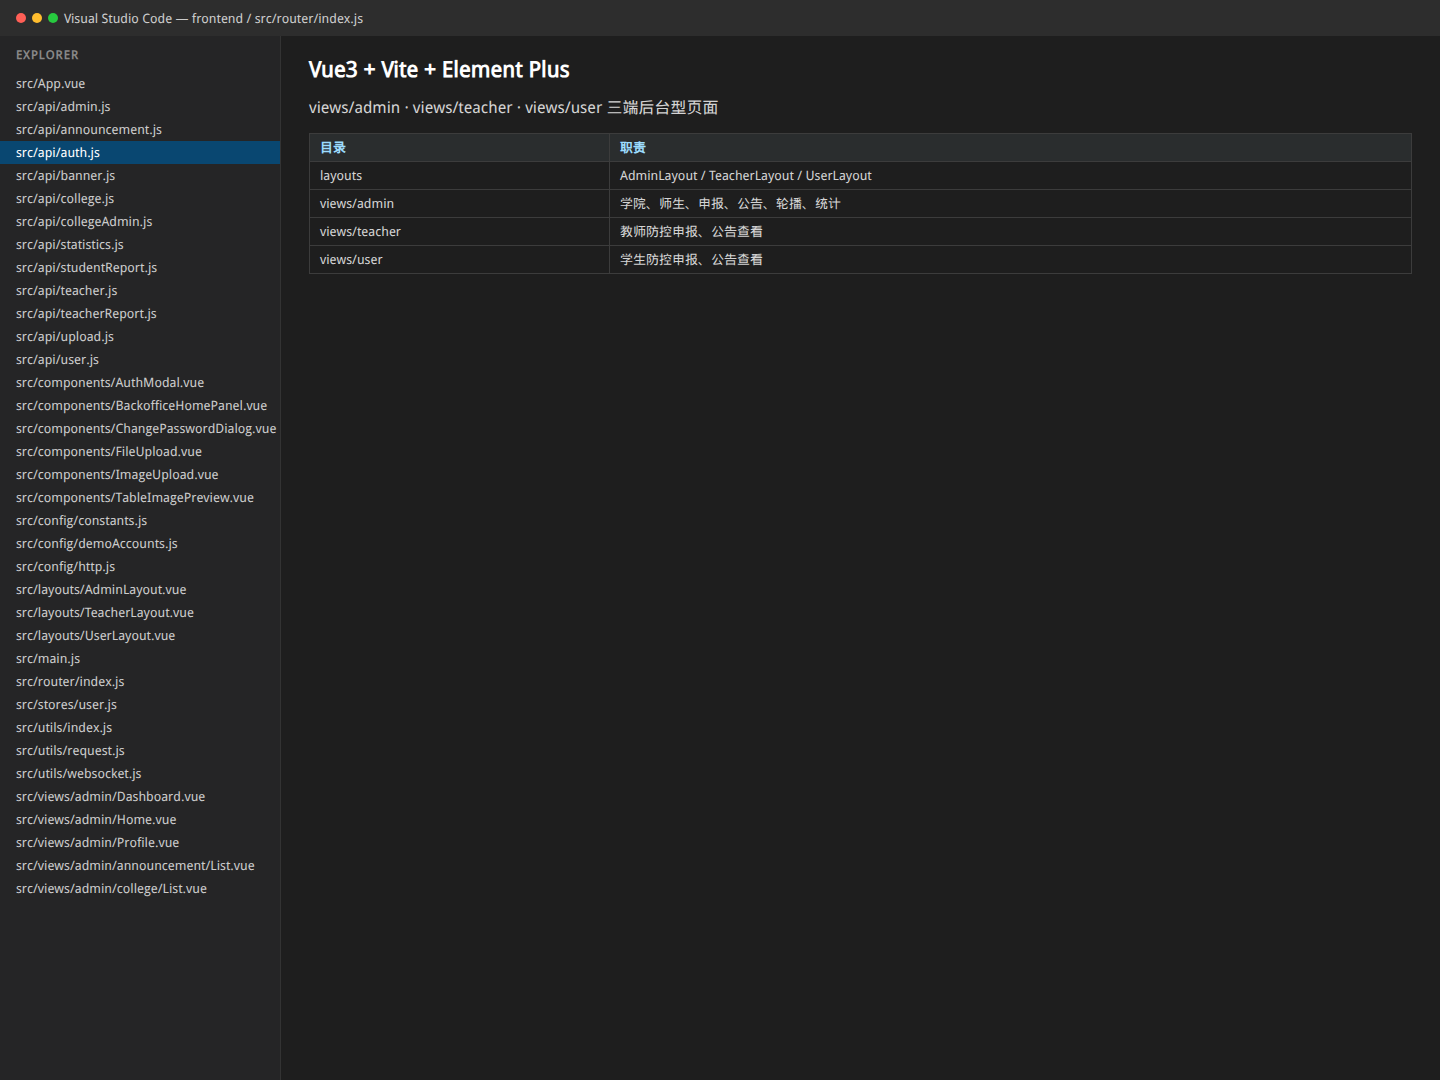Click the EXPLORER panel header

point(47,55)
